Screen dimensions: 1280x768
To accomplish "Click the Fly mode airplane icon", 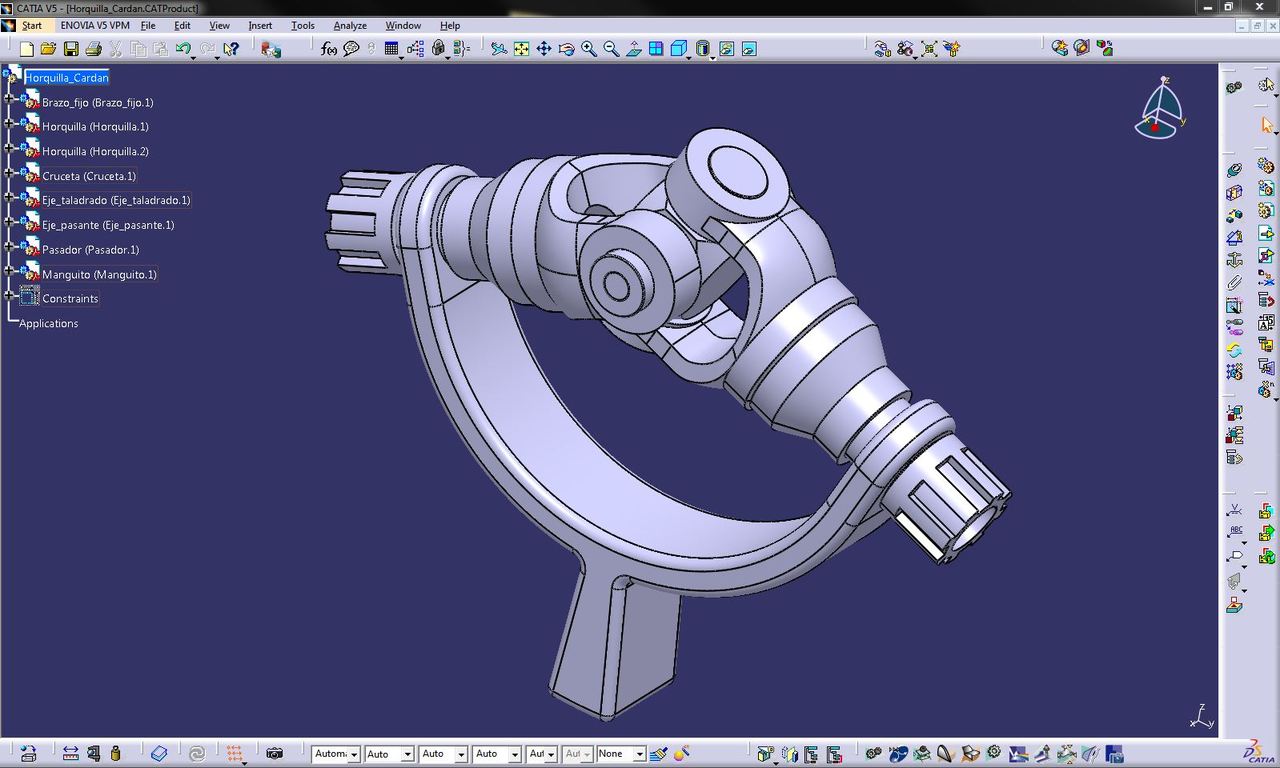I will tap(499, 48).
